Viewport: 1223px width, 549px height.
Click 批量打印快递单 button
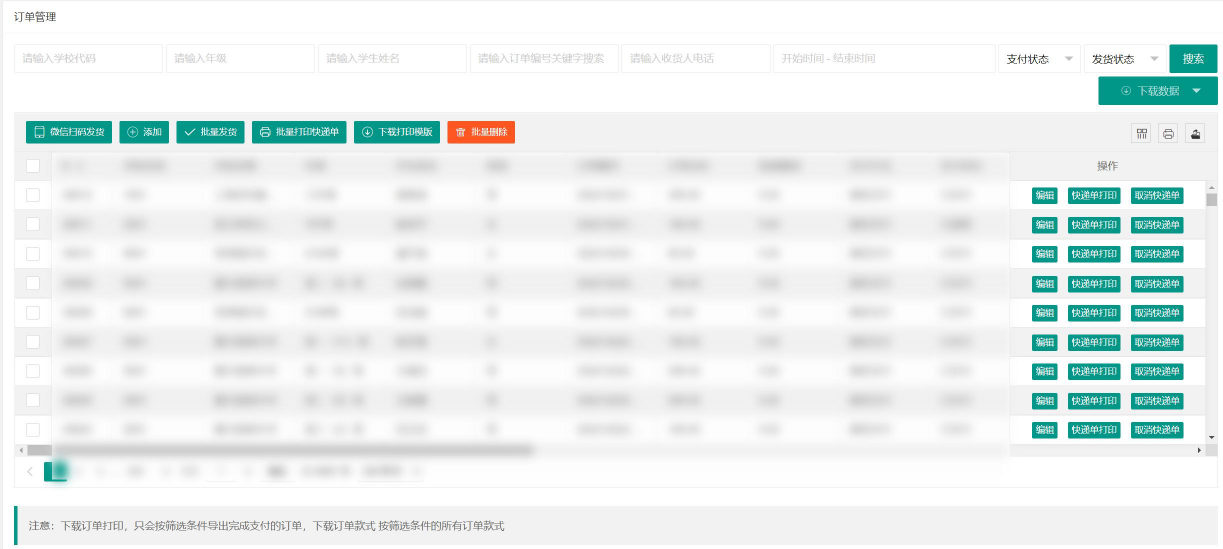pos(299,132)
